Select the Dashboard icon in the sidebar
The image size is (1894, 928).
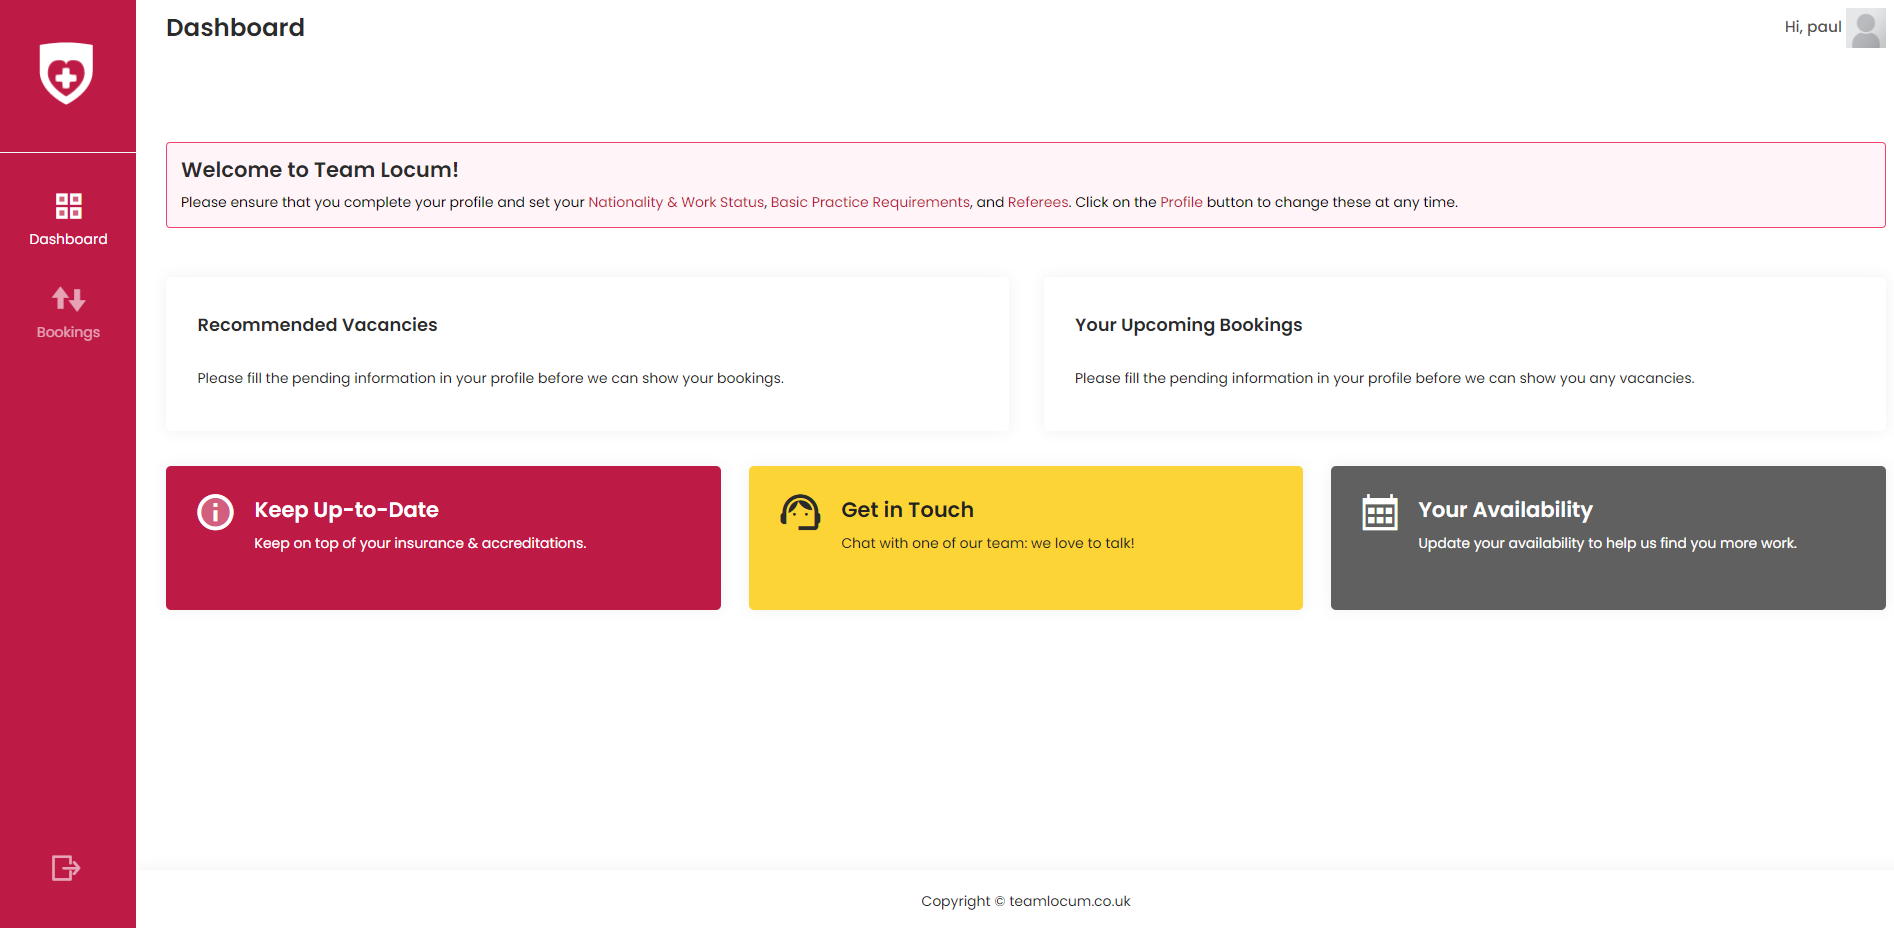point(67,207)
